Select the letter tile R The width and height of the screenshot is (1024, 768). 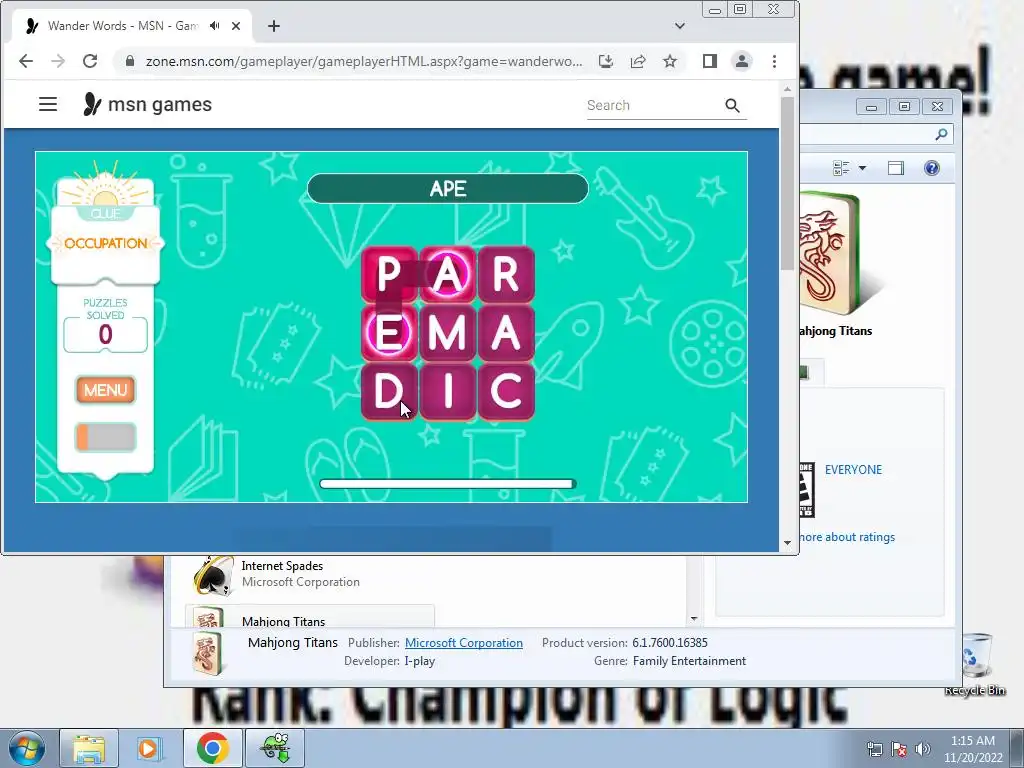[x=506, y=274]
